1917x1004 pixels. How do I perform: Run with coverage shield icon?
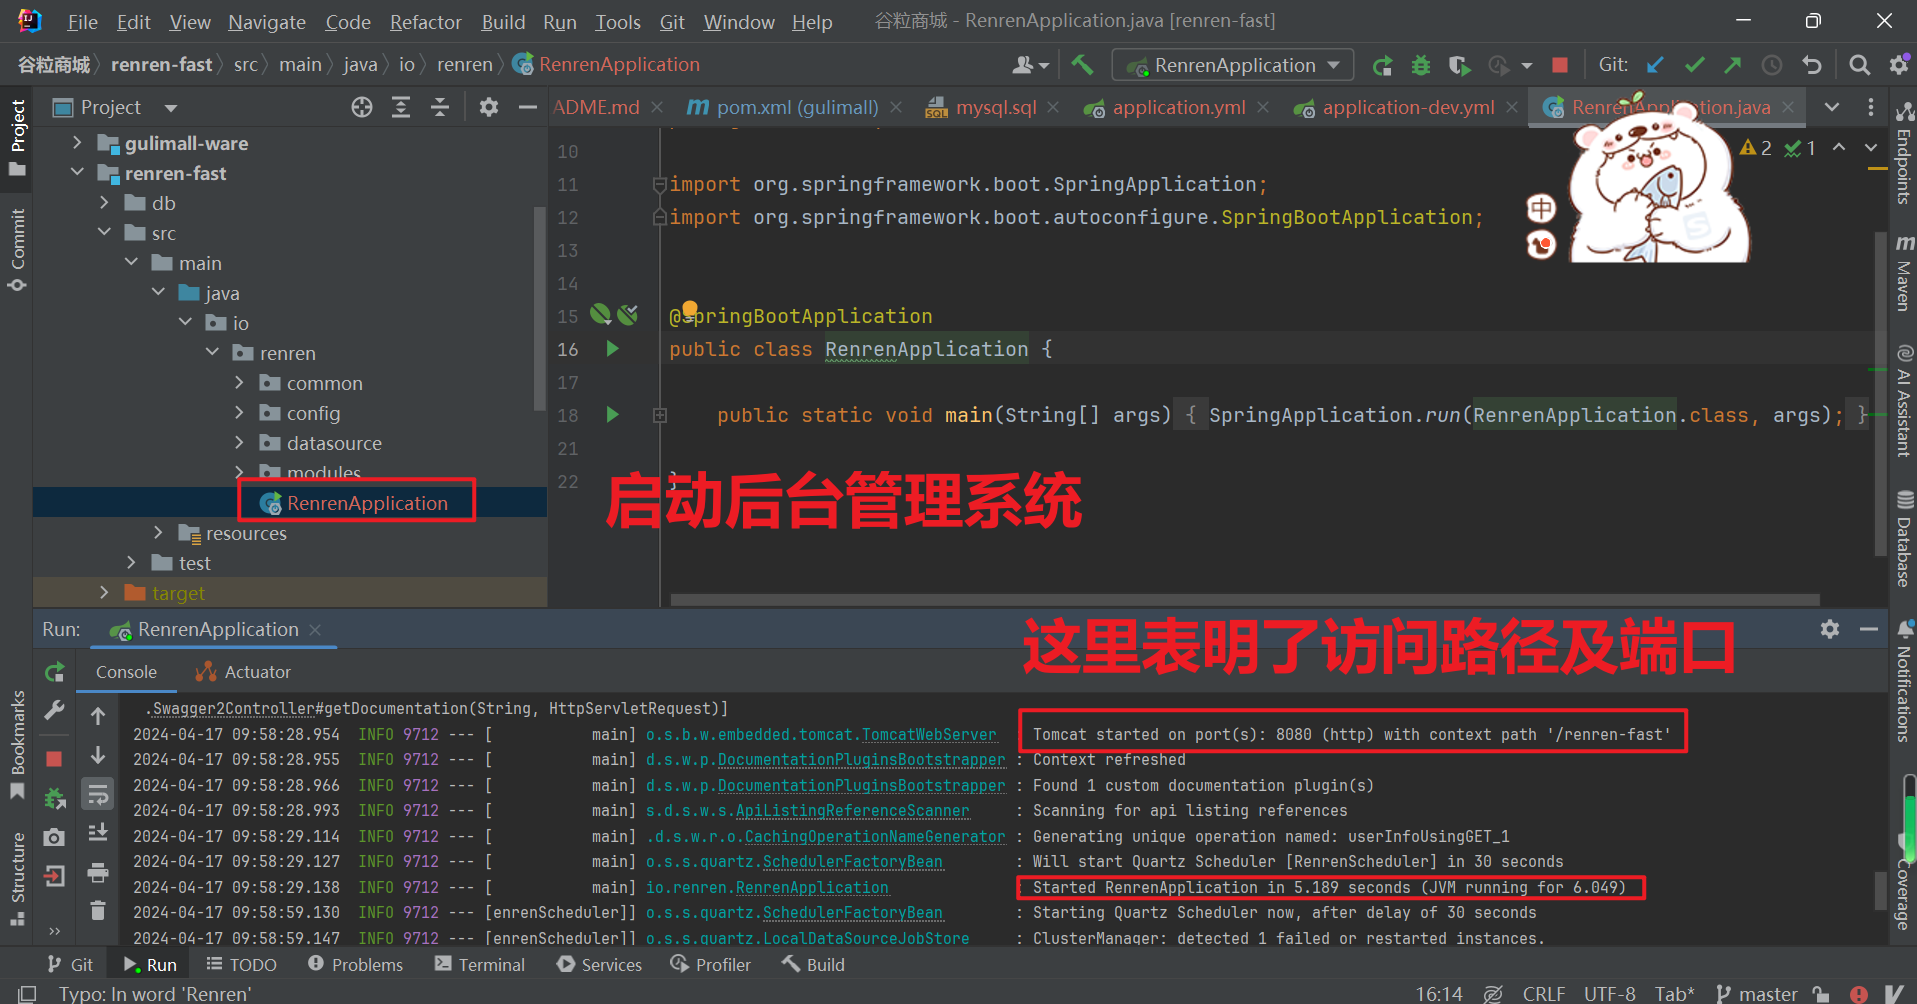click(x=1459, y=65)
